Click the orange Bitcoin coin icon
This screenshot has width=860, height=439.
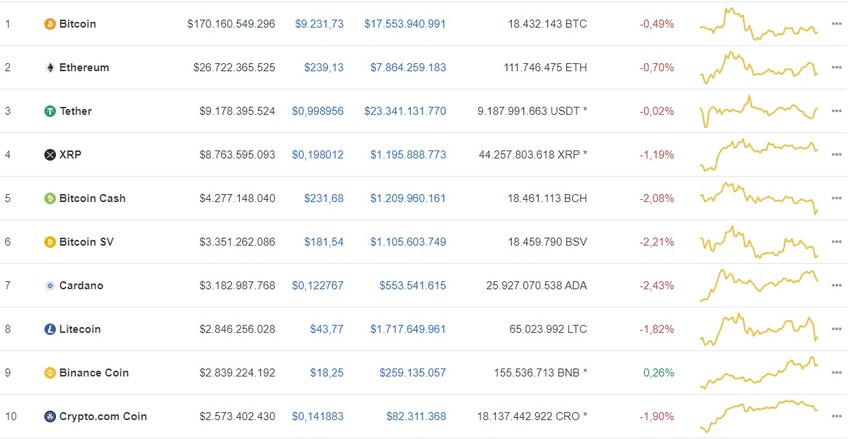(x=50, y=24)
